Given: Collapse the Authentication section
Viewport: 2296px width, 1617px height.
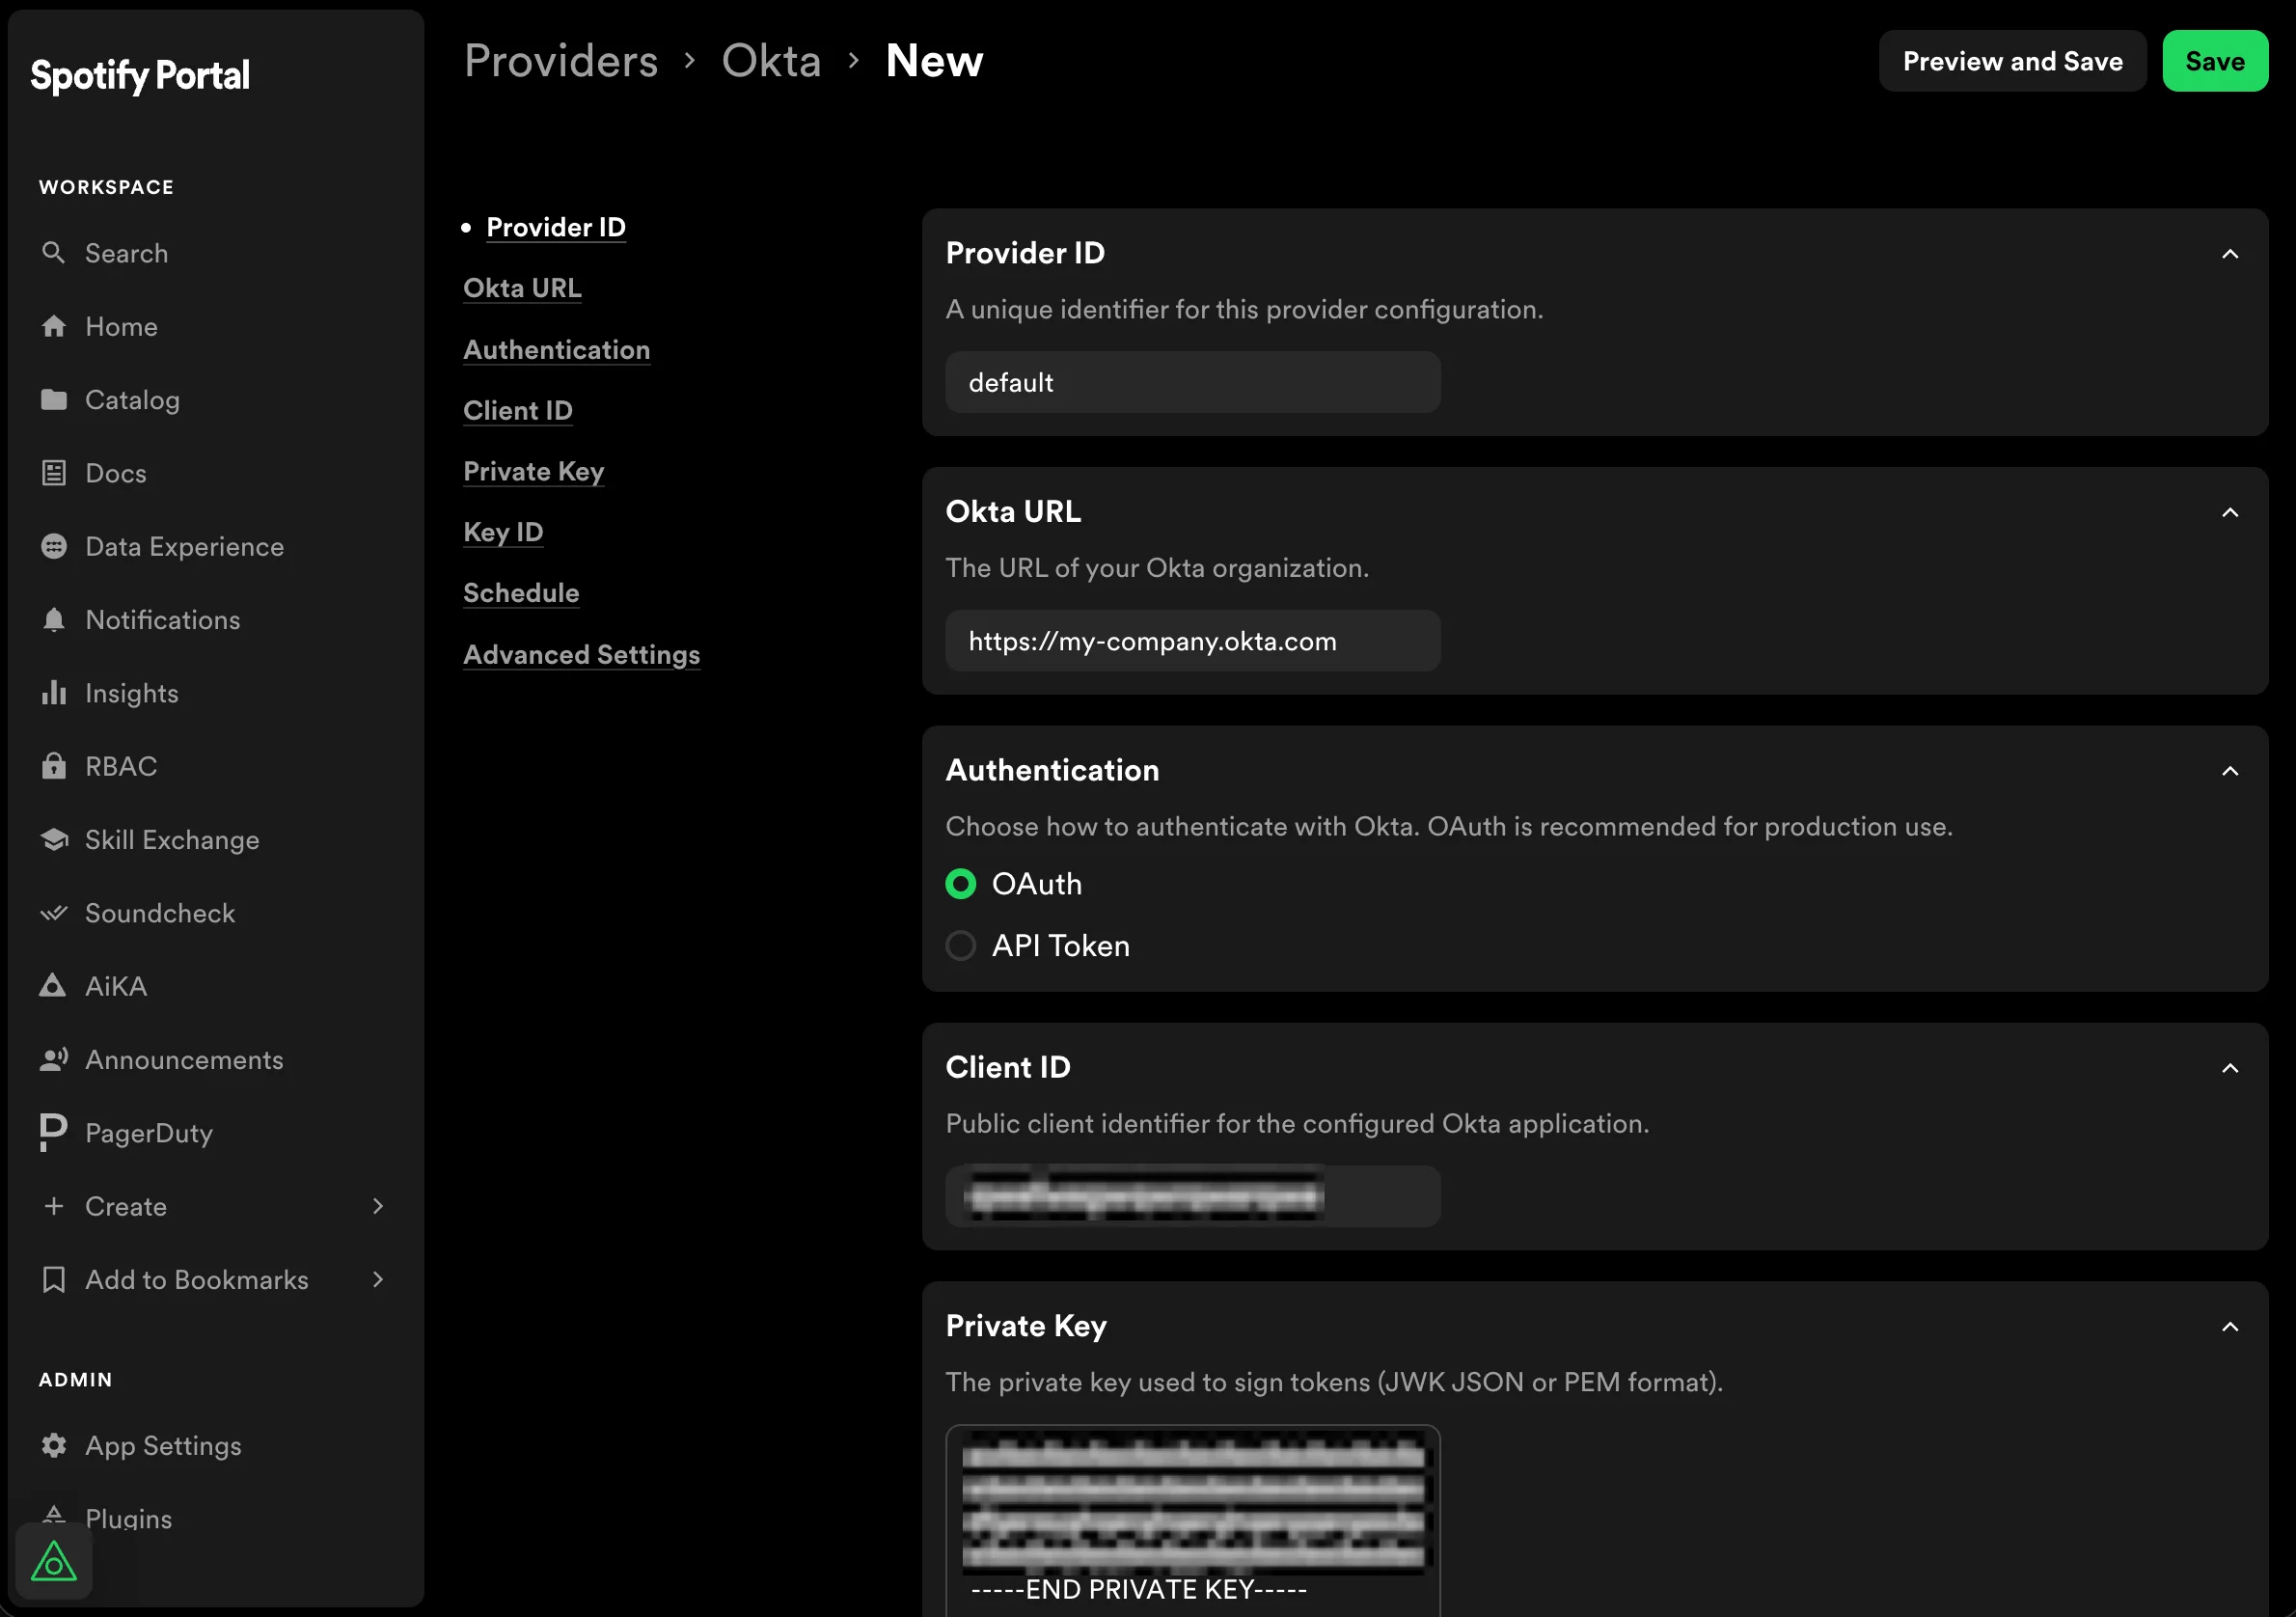Looking at the screenshot, I should point(2230,771).
